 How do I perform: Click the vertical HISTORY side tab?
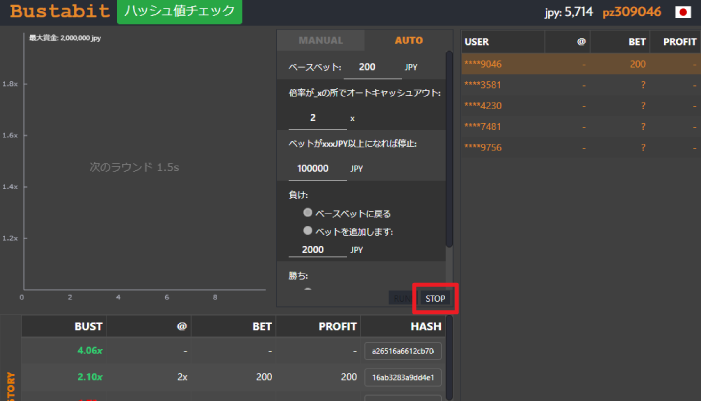11,387
